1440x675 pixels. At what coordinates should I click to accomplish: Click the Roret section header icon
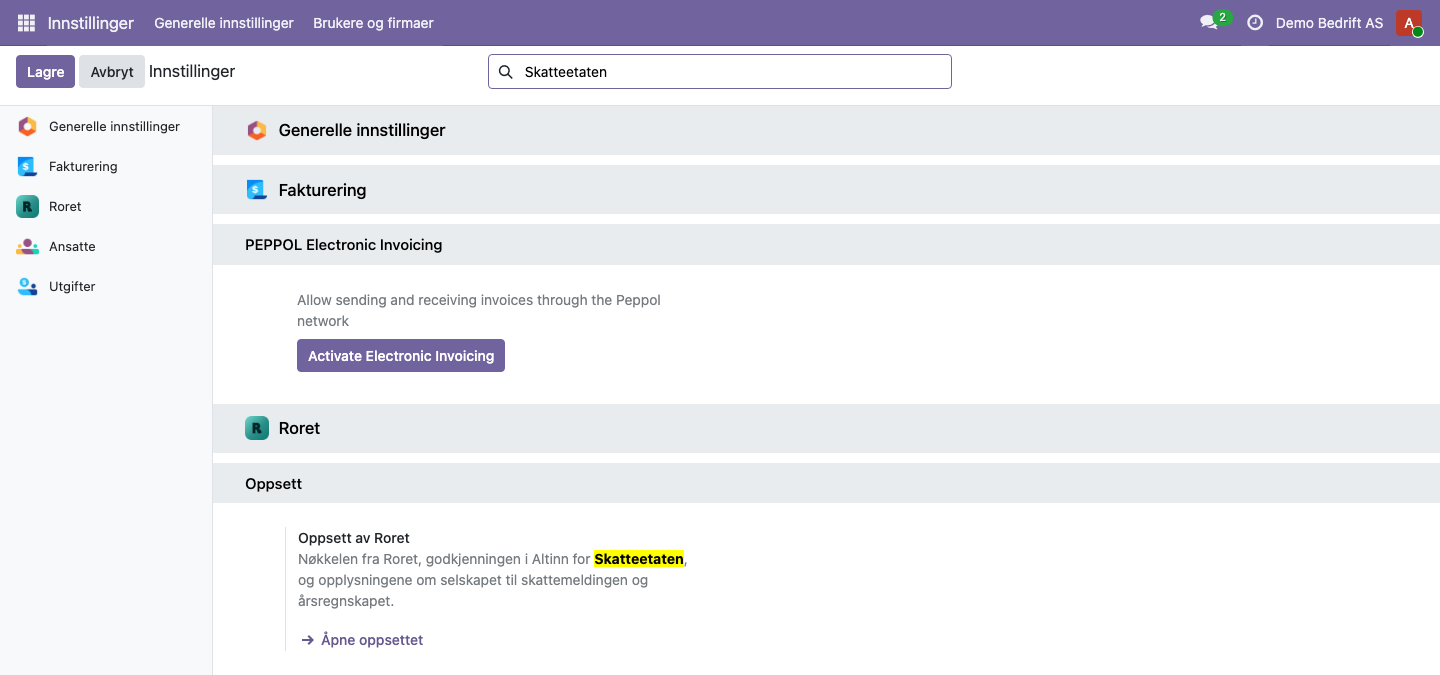pos(257,428)
